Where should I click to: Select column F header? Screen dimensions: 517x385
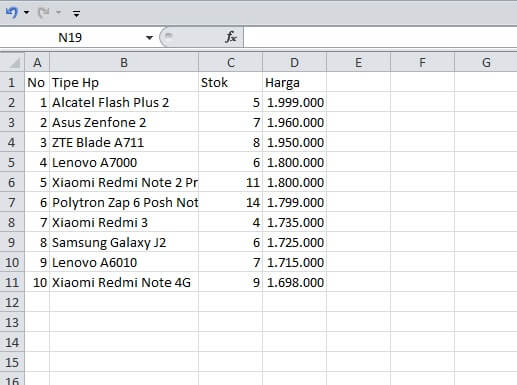[x=422, y=62]
